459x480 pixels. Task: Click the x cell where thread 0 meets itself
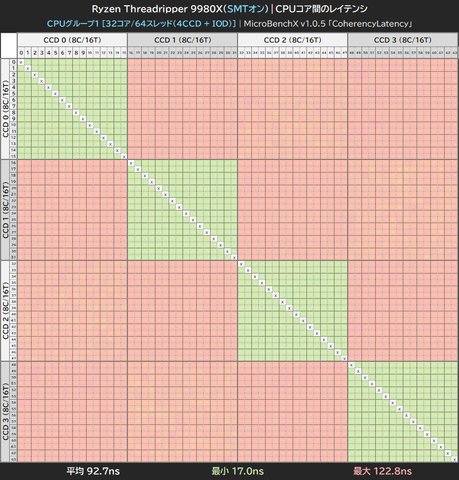21,62
